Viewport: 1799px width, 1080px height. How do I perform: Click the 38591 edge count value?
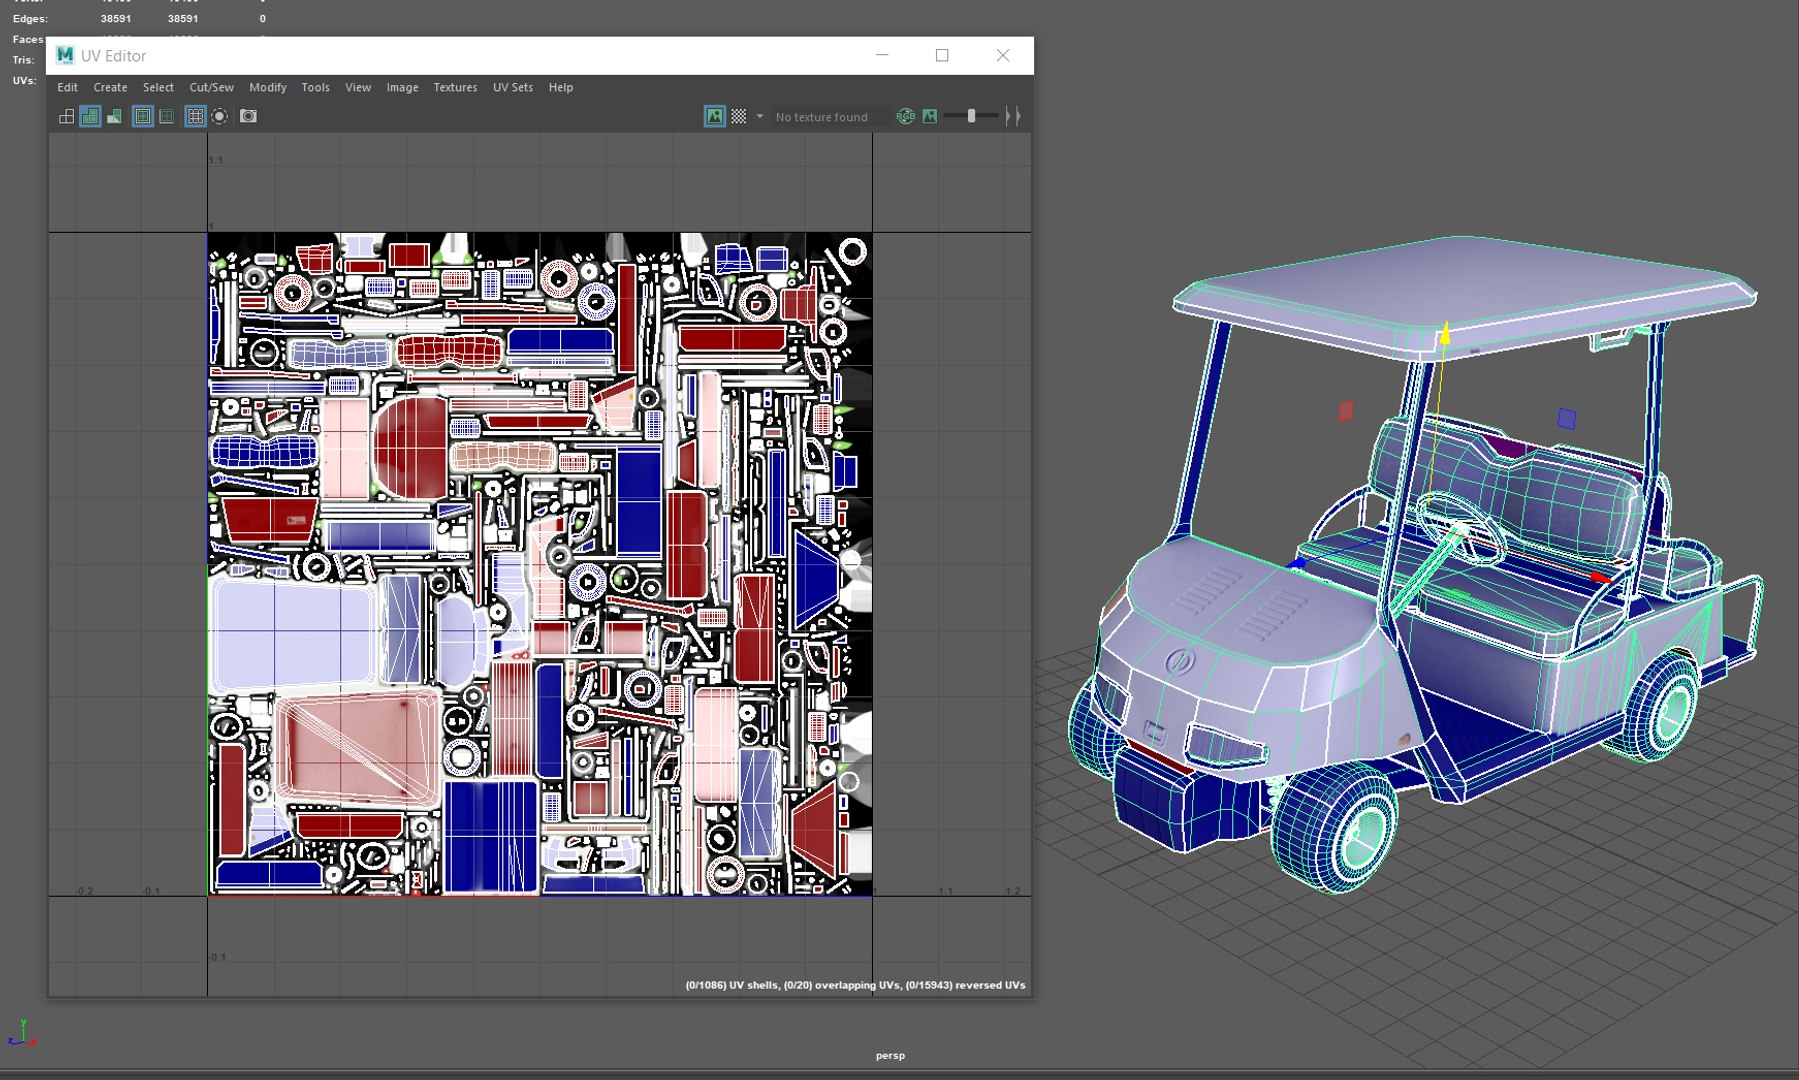(116, 18)
